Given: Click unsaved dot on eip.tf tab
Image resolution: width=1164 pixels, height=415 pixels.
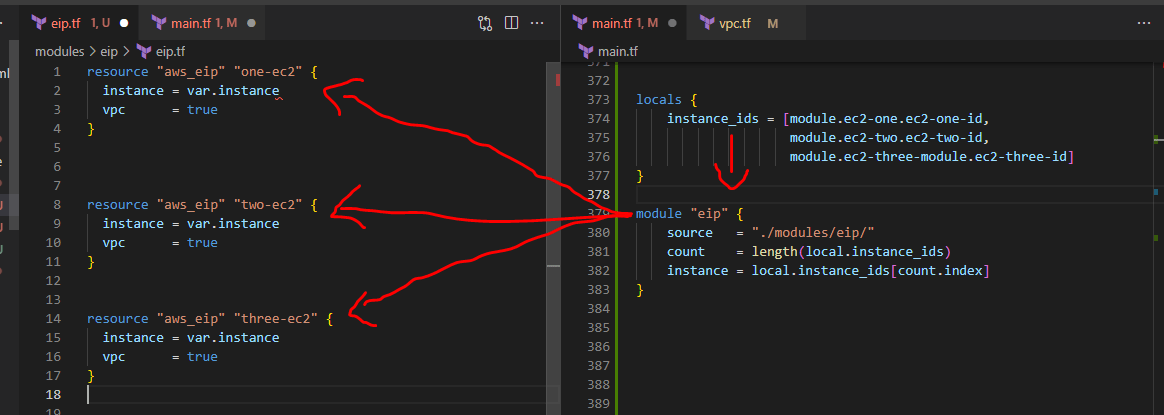Looking at the screenshot, I should click(x=124, y=23).
